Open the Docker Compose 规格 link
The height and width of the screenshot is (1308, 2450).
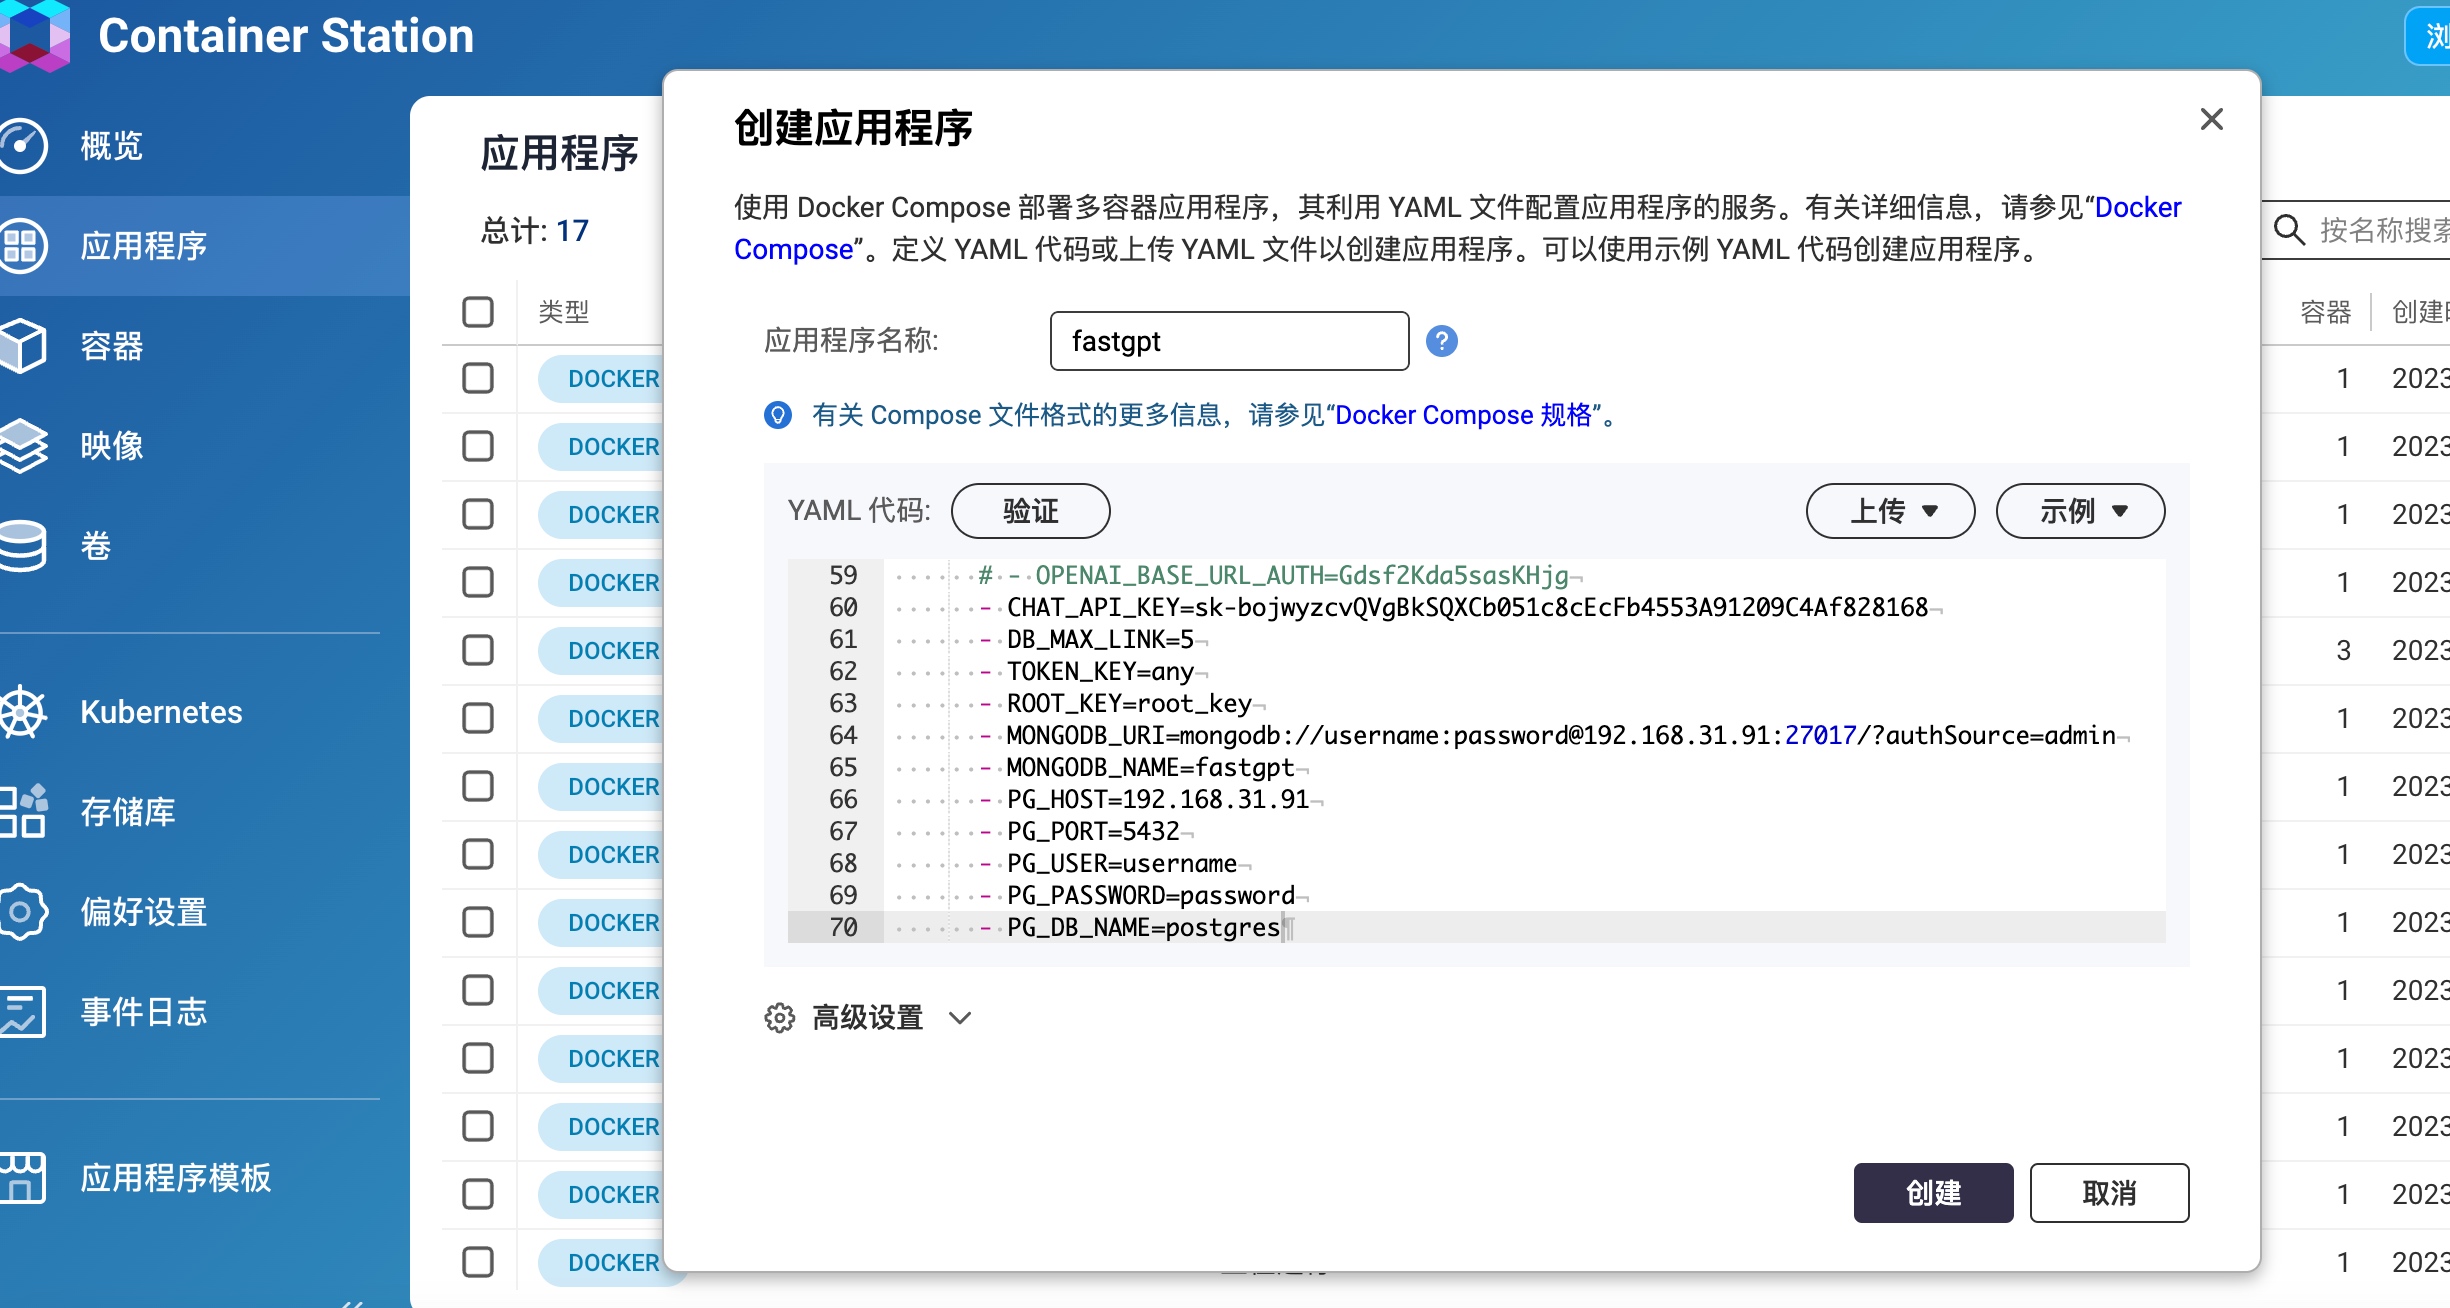tap(1464, 415)
